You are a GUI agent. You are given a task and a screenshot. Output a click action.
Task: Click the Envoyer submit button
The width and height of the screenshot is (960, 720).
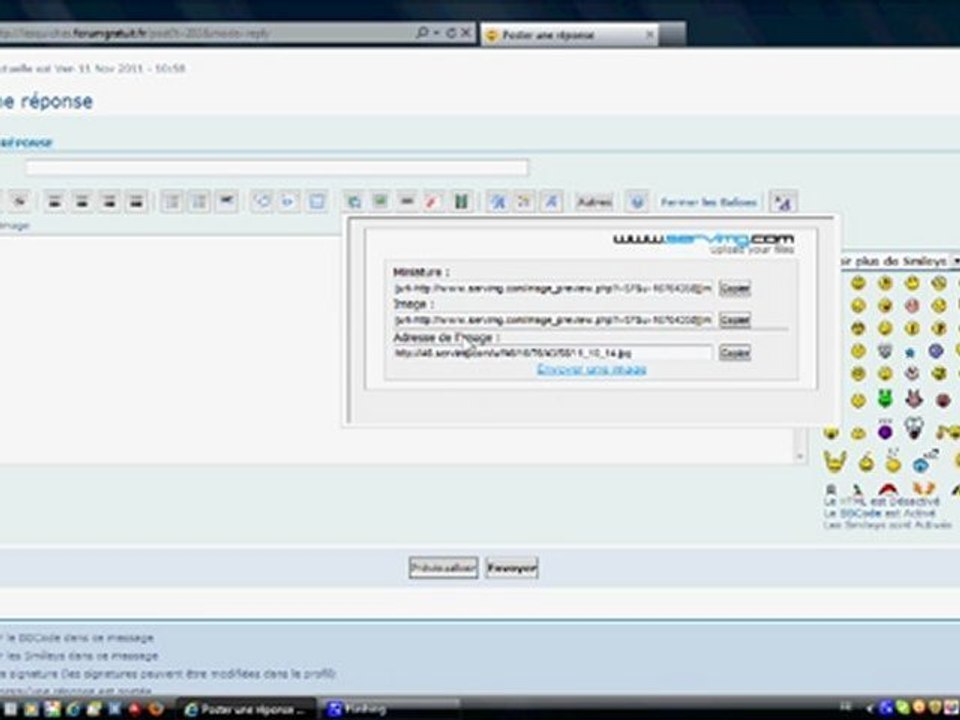pos(512,568)
